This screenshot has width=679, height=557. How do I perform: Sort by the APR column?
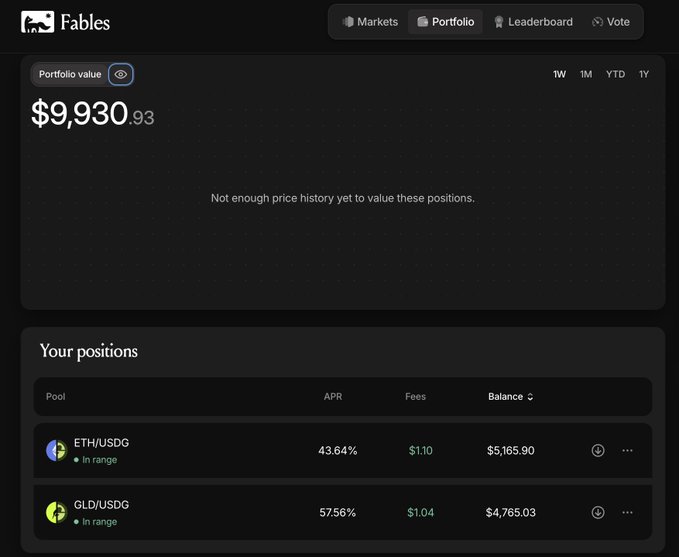(x=333, y=397)
